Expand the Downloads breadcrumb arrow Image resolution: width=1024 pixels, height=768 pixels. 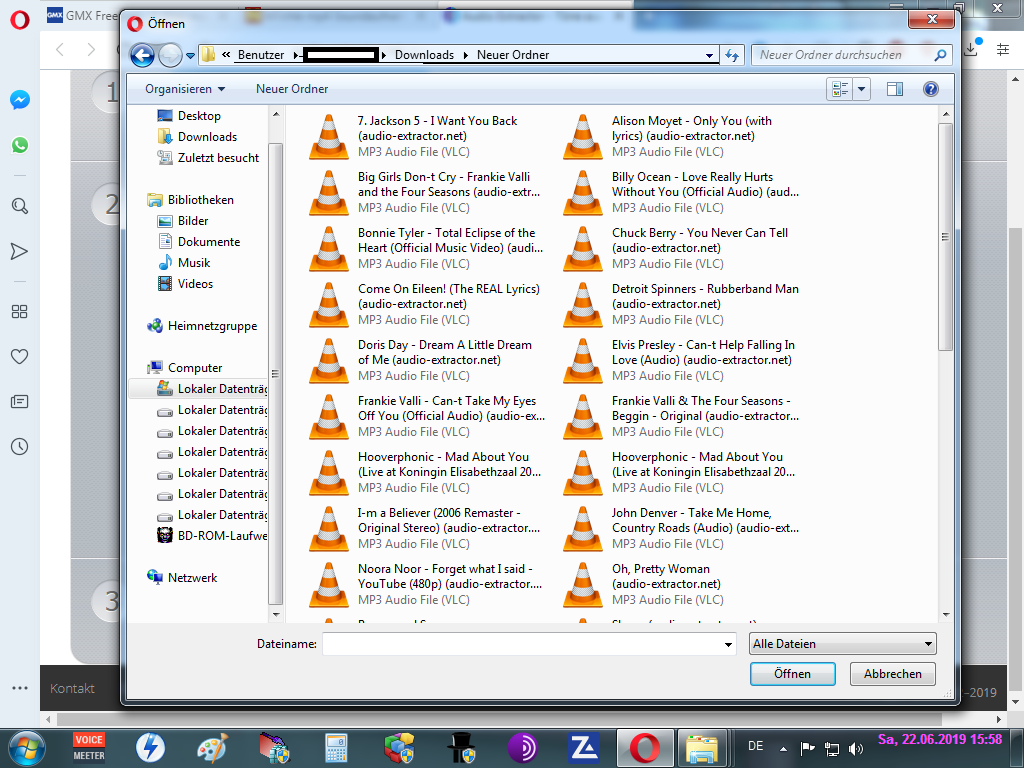click(466, 56)
